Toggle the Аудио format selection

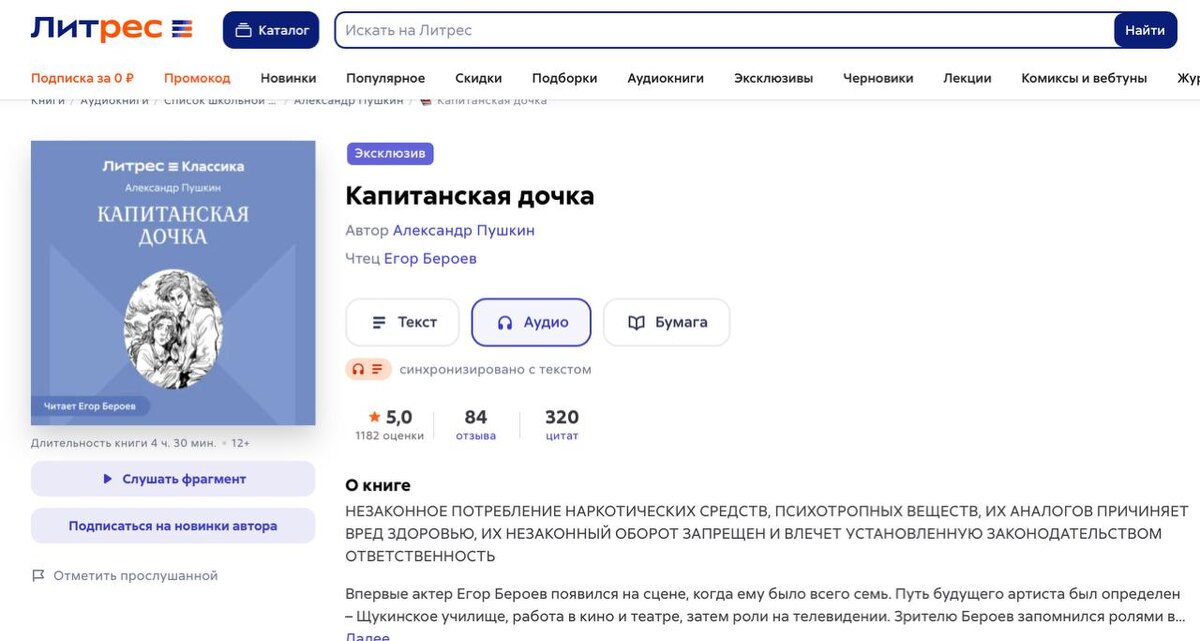pyautogui.click(x=531, y=322)
